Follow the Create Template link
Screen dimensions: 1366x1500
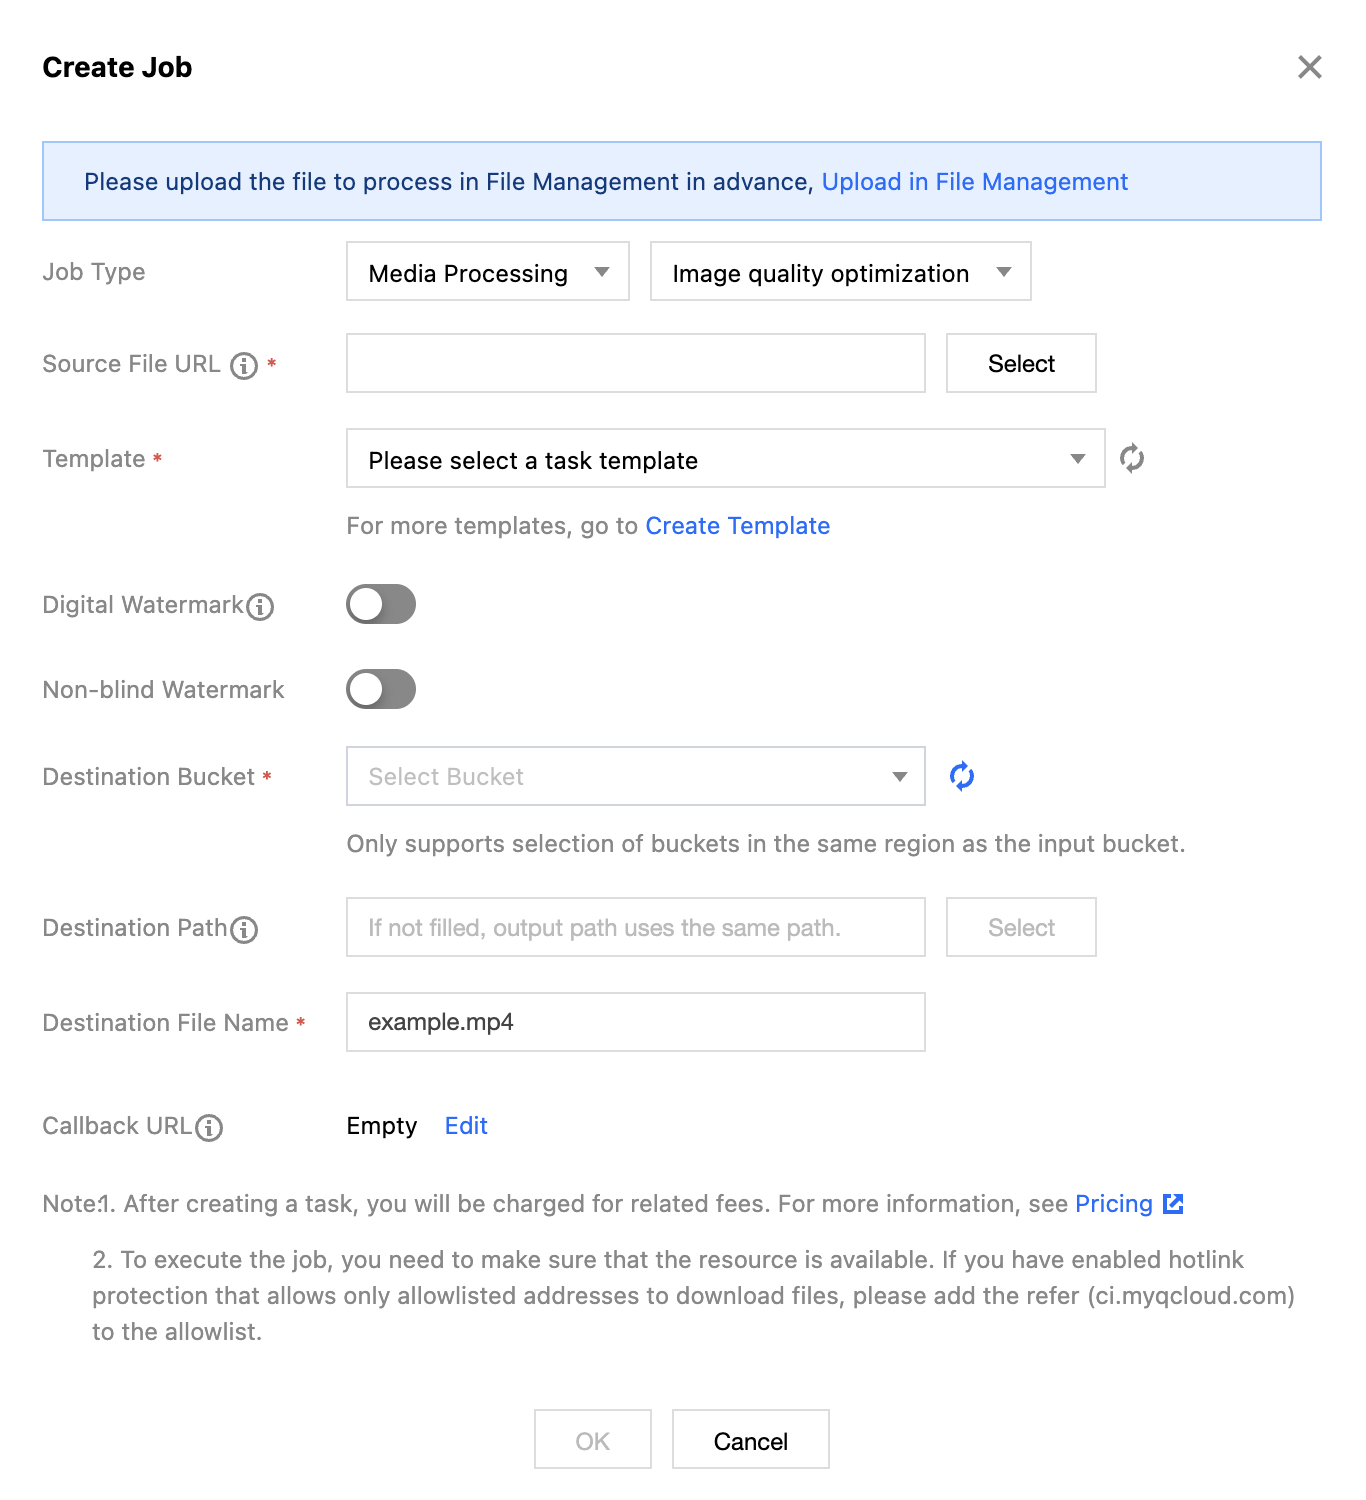[x=737, y=526]
